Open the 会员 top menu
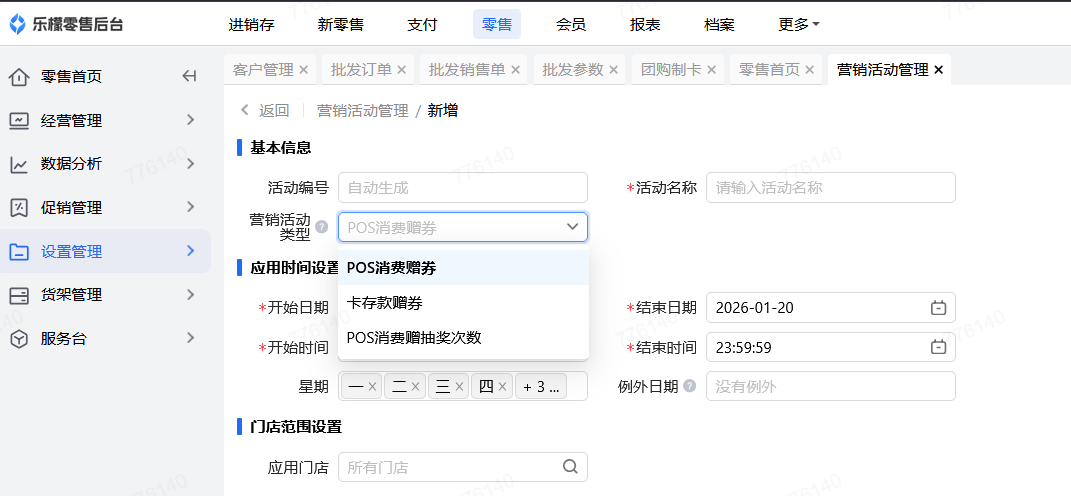 (571, 25)
